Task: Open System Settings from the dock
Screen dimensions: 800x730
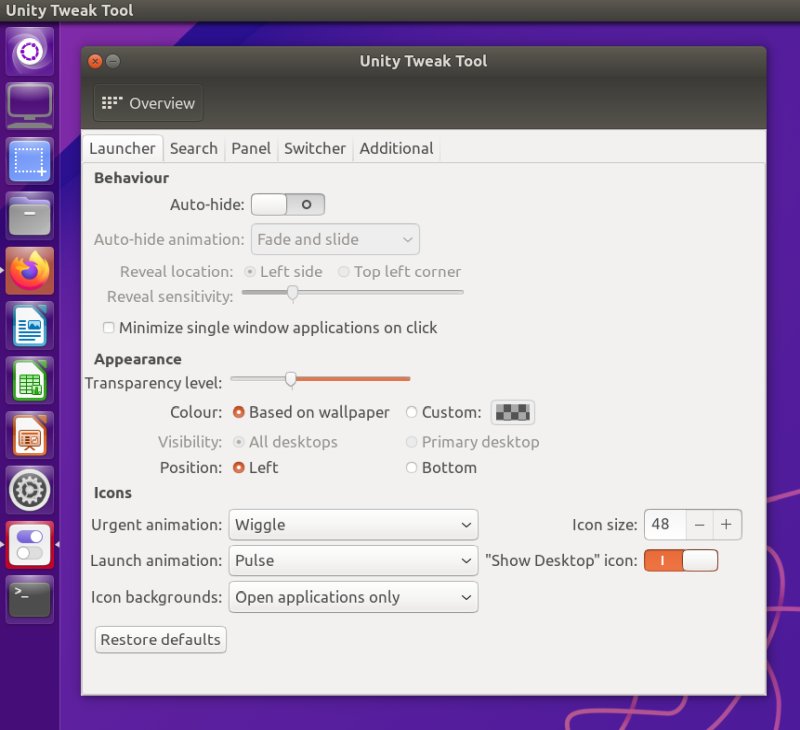Action: pyautogui.click(x=30, y=490)
